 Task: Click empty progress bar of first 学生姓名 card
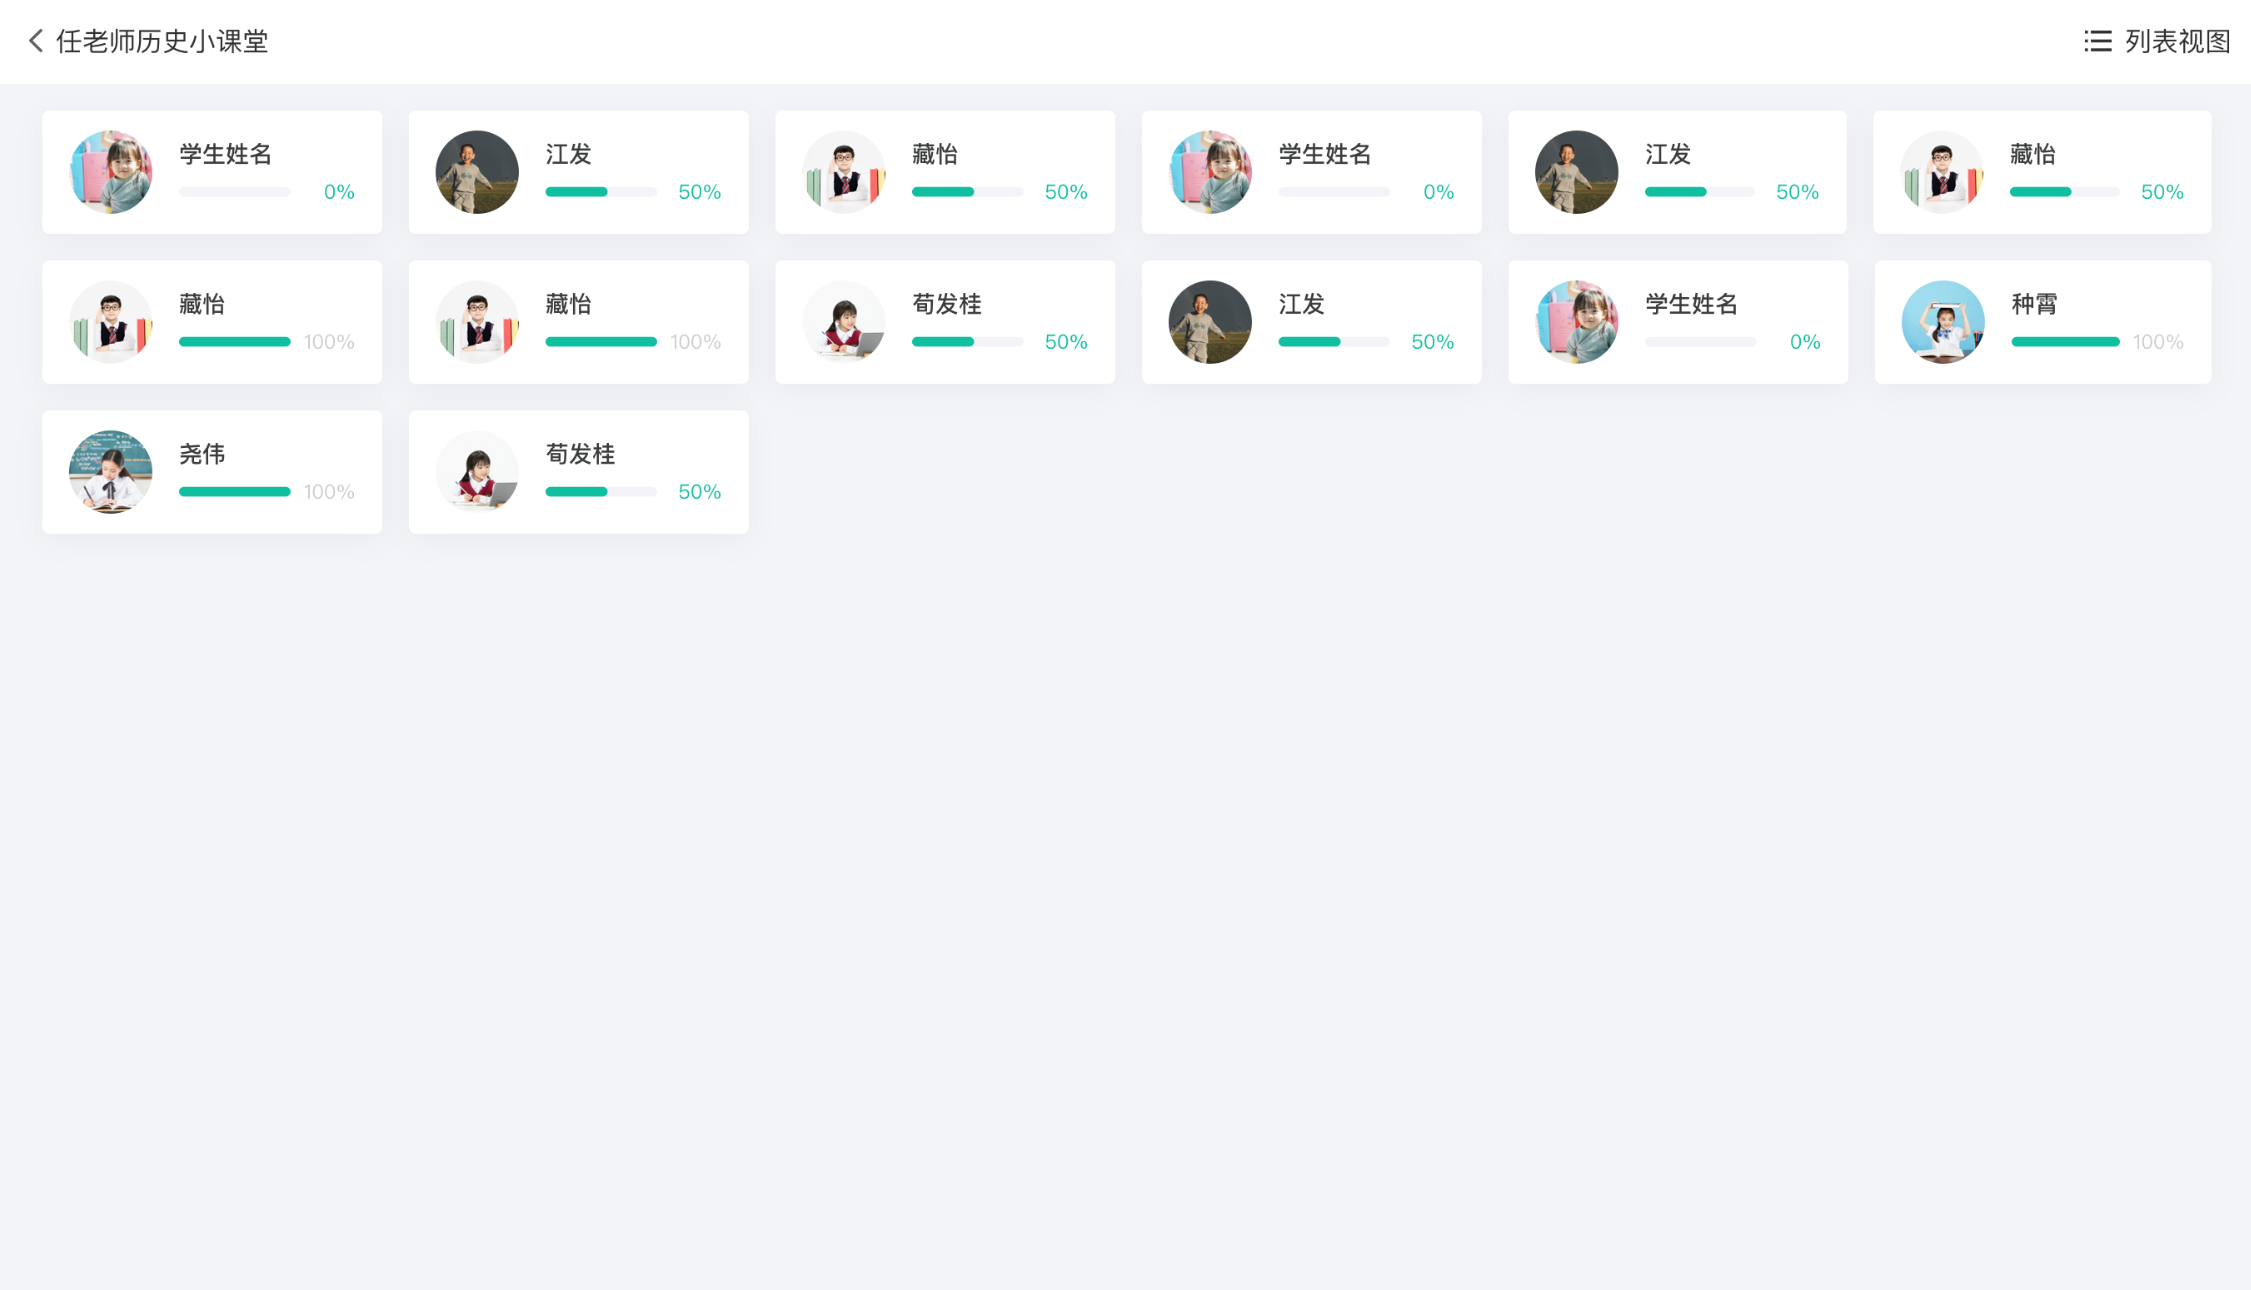[x=234, y=192]
